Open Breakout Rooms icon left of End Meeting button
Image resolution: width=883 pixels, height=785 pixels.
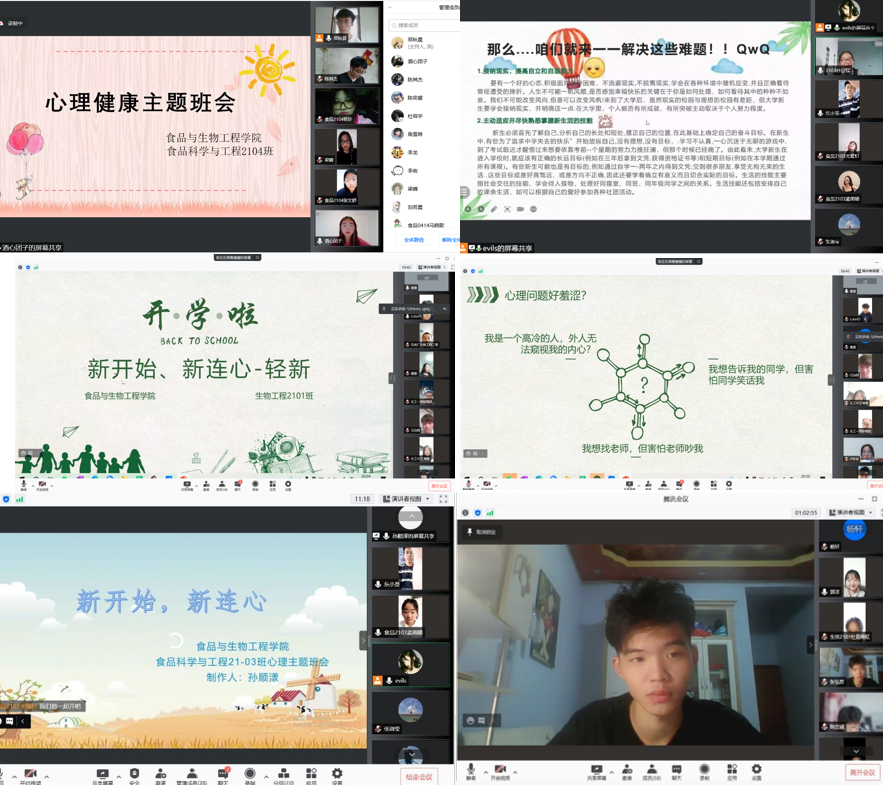(x=283, y=775)
